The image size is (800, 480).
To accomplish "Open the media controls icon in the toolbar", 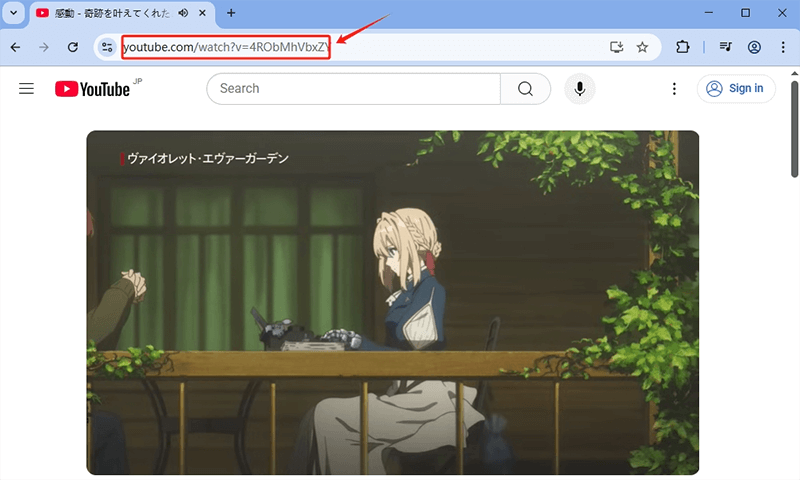I will pos(726,47).
